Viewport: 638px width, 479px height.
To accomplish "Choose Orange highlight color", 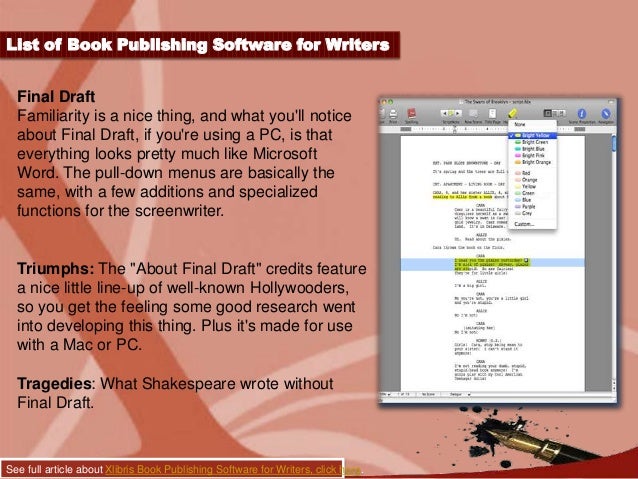I will tap(532, 179).
